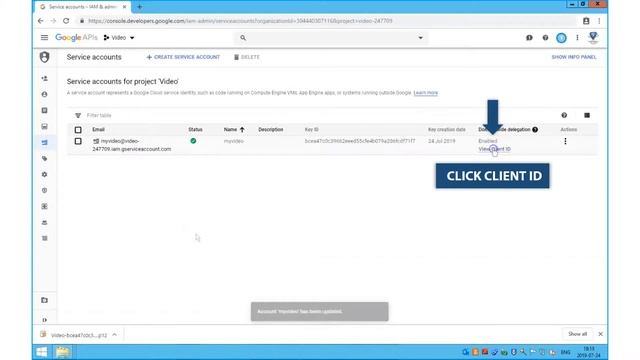Go forward in the browser
Viewport: 640px width, 360px height.
click(x=53, y=21)
